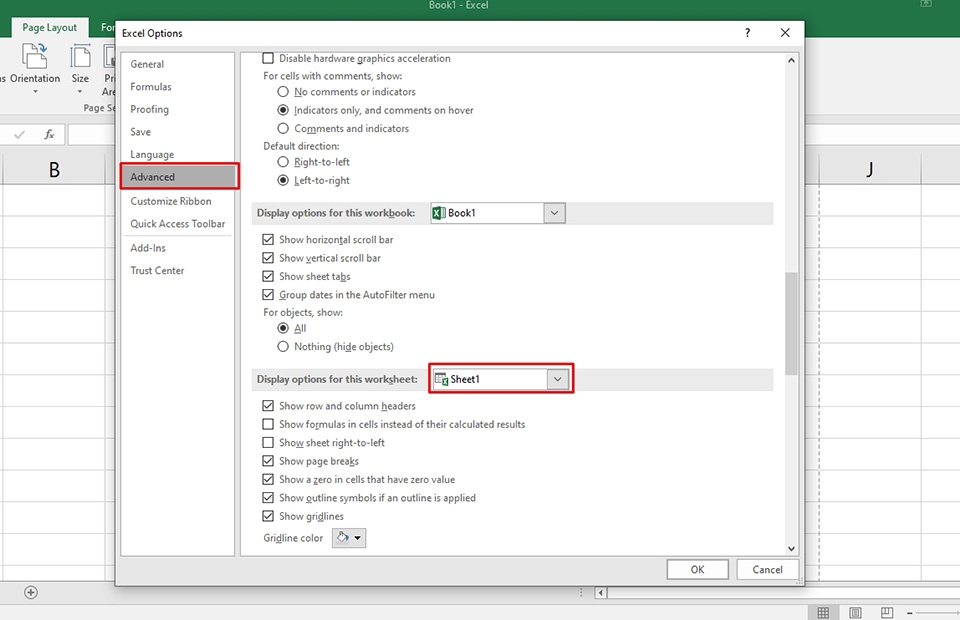Click the Page Layout ribbon tab
960x620 pixels.
(50, 28)
